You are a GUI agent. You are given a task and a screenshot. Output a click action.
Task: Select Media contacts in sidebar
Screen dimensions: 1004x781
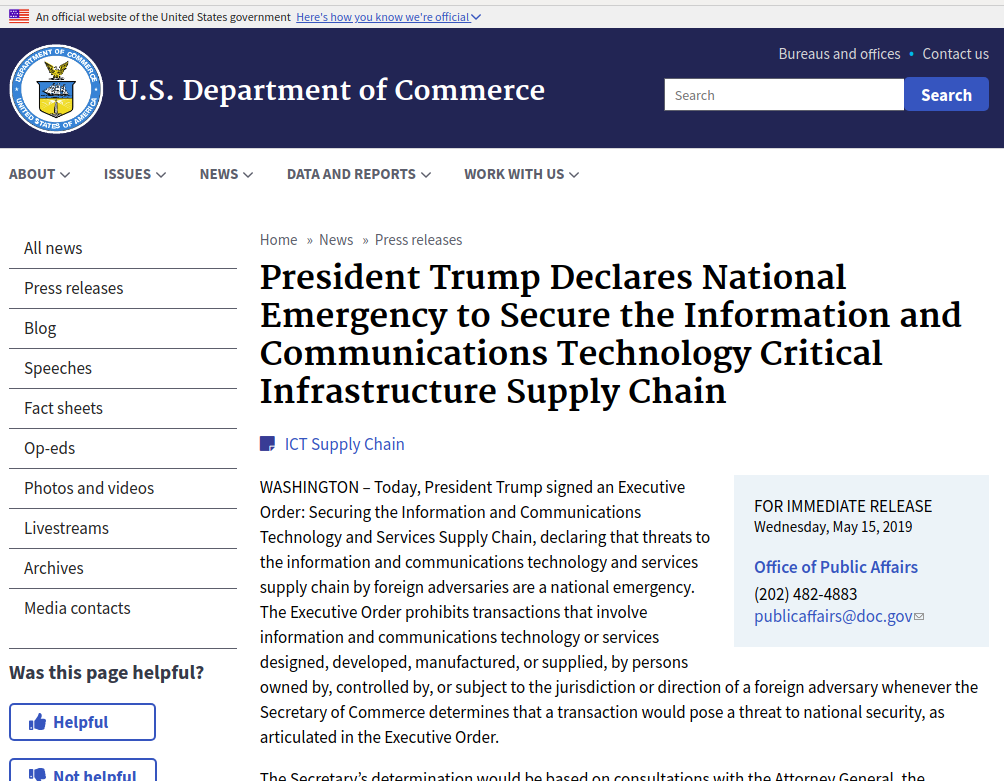[123, 608]
